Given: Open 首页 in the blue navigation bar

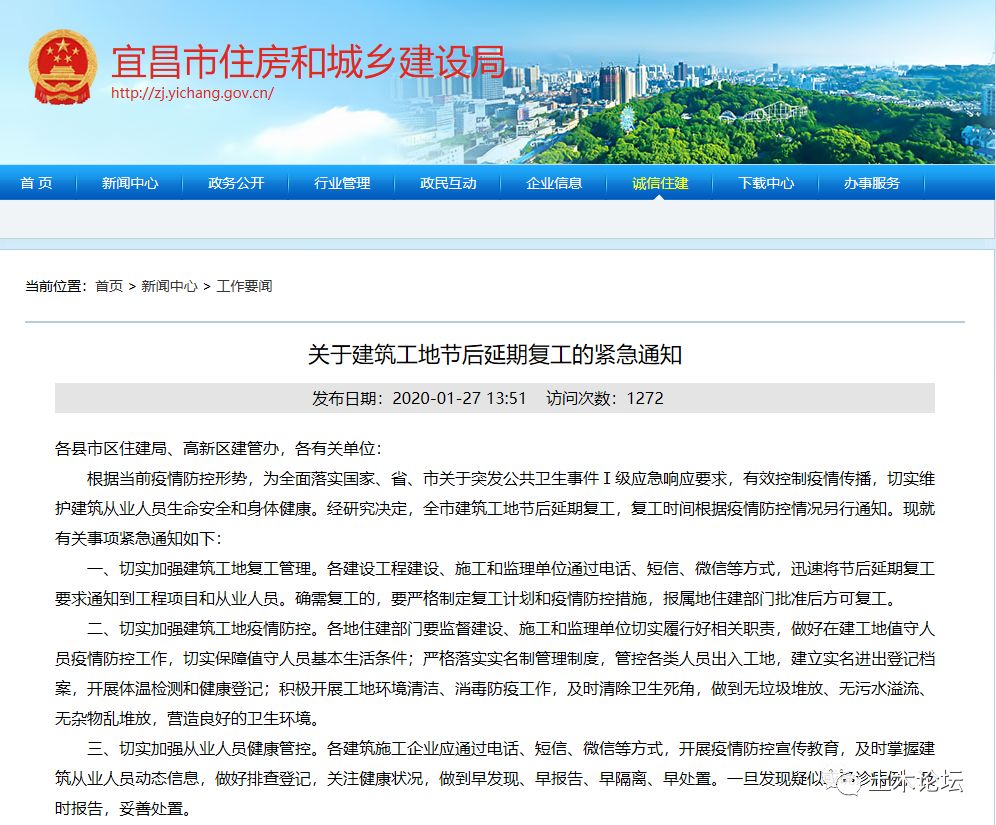Looking at the screenshot, I should [x=36, y=183].
